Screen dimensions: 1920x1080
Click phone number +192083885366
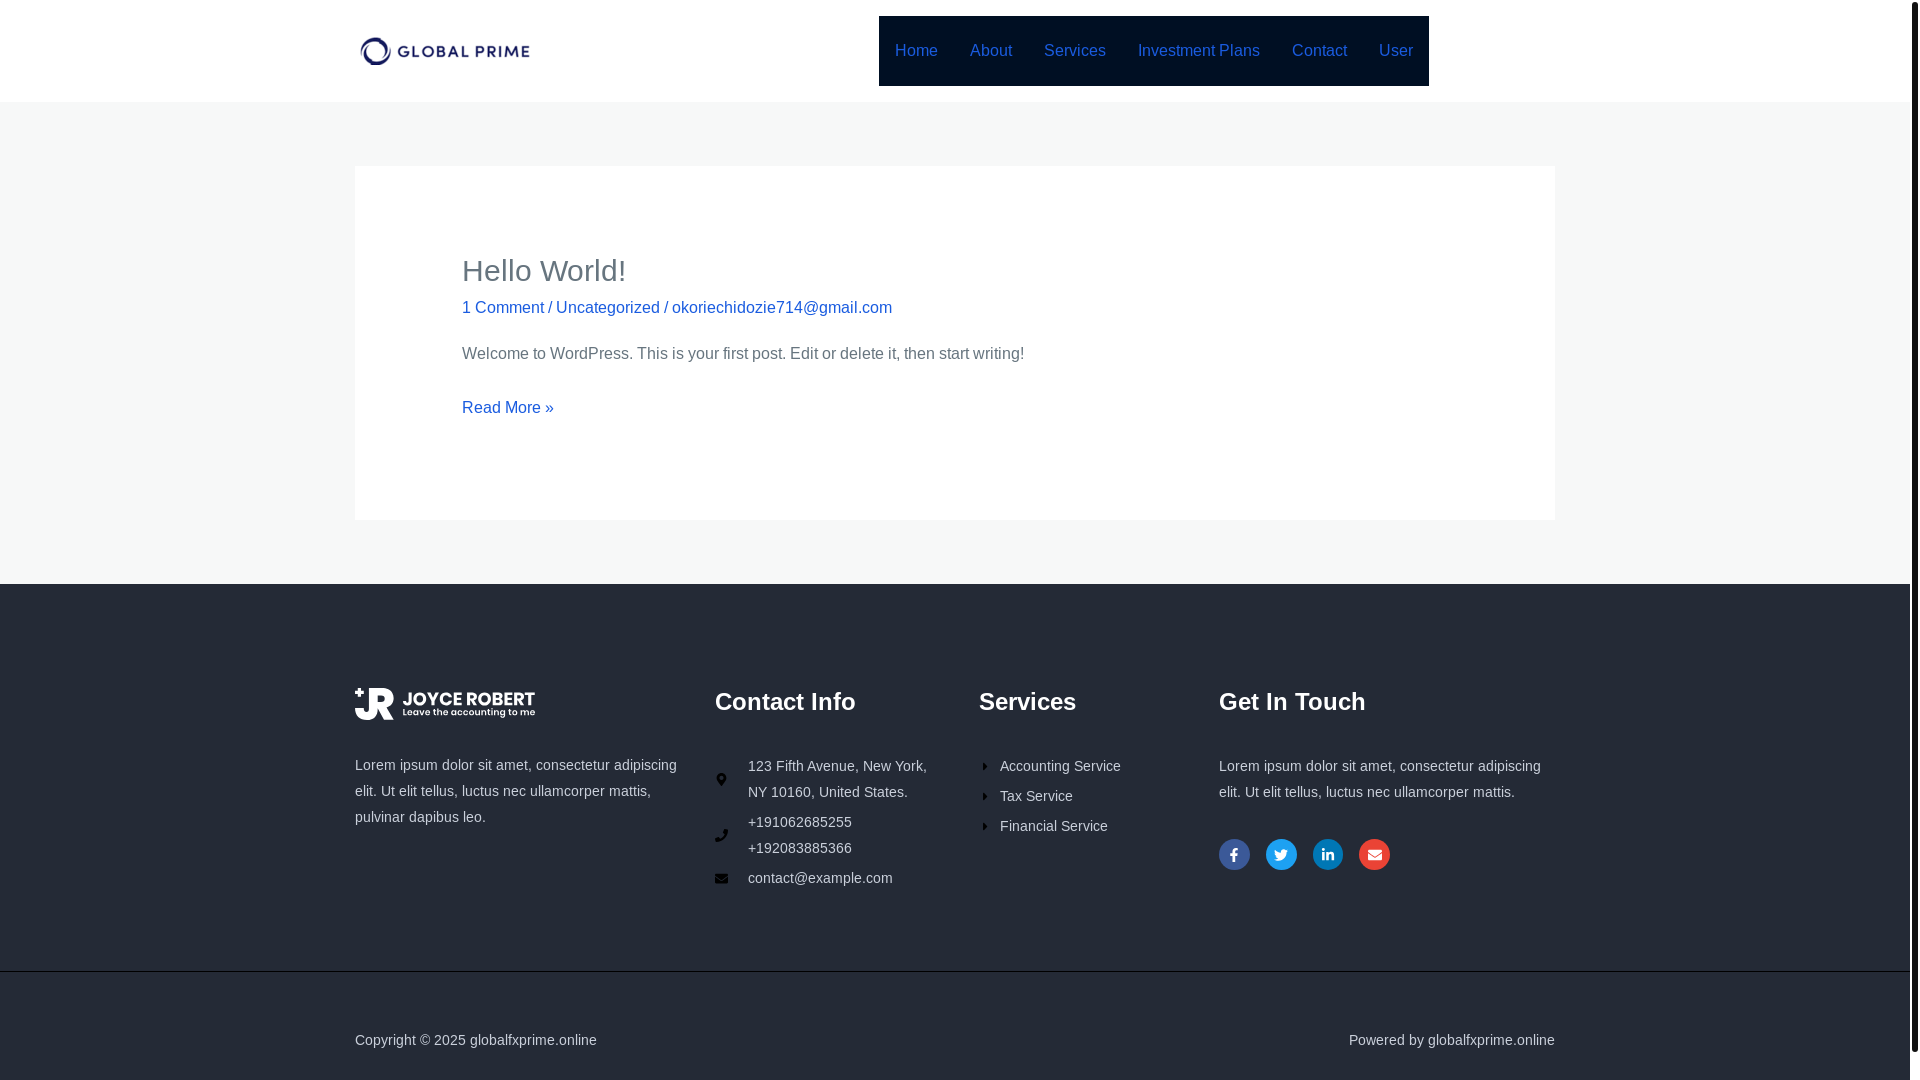tap(800, 848)
